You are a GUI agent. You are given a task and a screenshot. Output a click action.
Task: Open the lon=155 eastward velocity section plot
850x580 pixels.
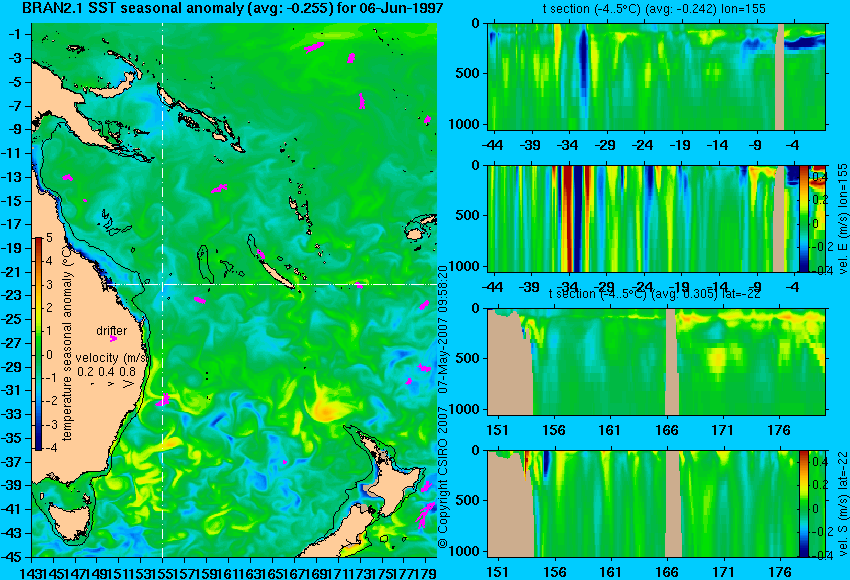pyautogui.click(x=656, y=219)
